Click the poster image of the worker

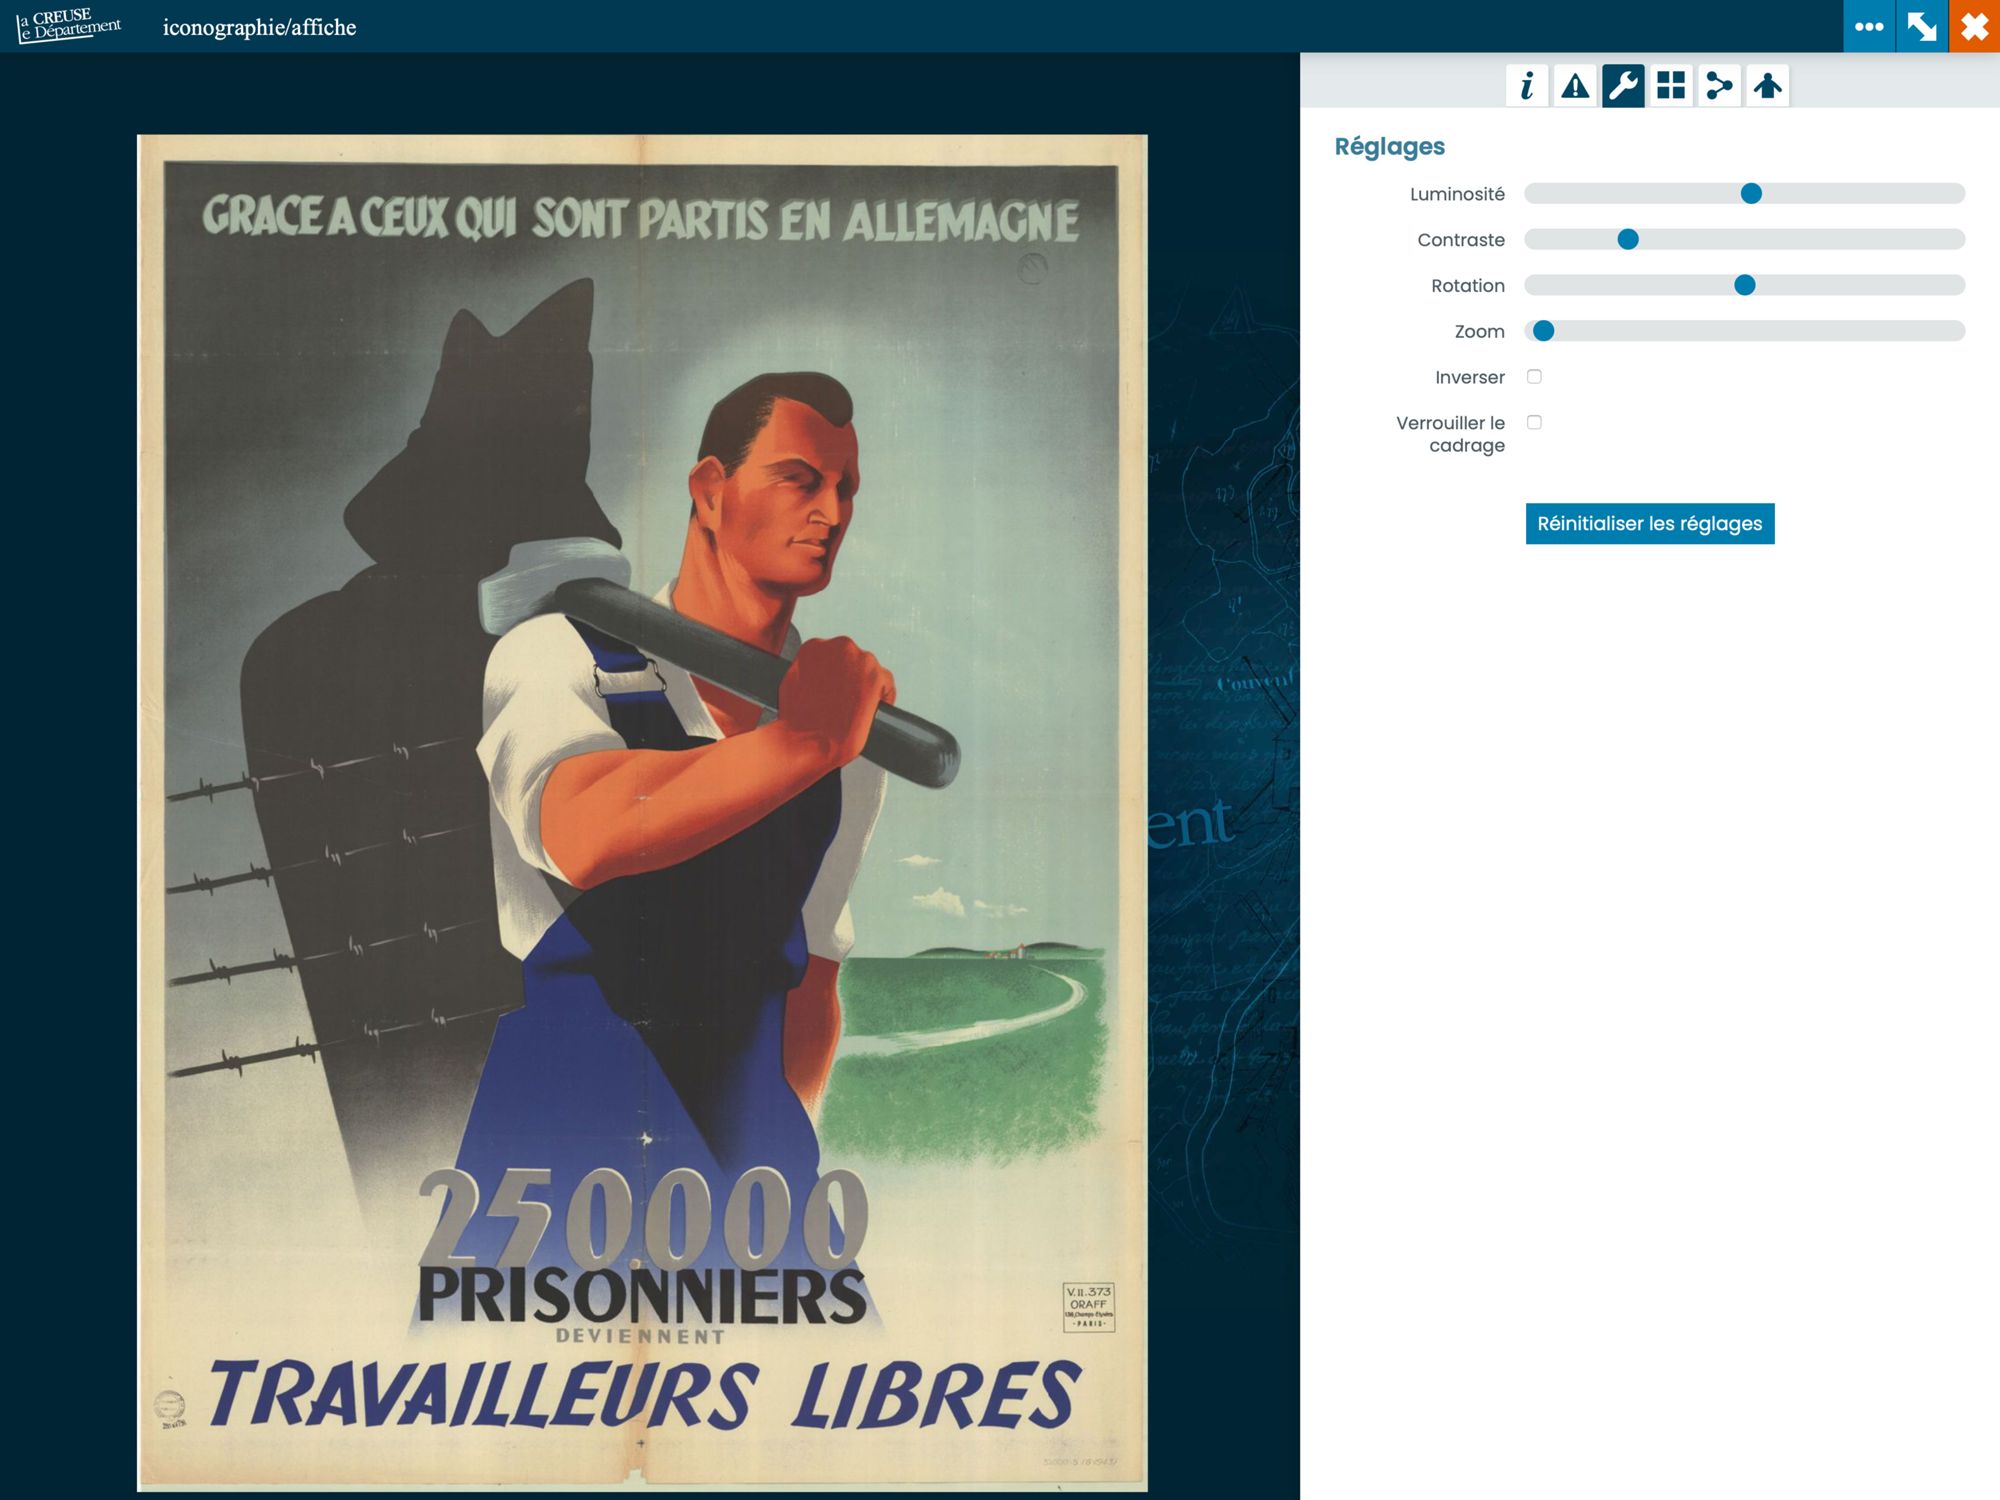coord(642,812)
